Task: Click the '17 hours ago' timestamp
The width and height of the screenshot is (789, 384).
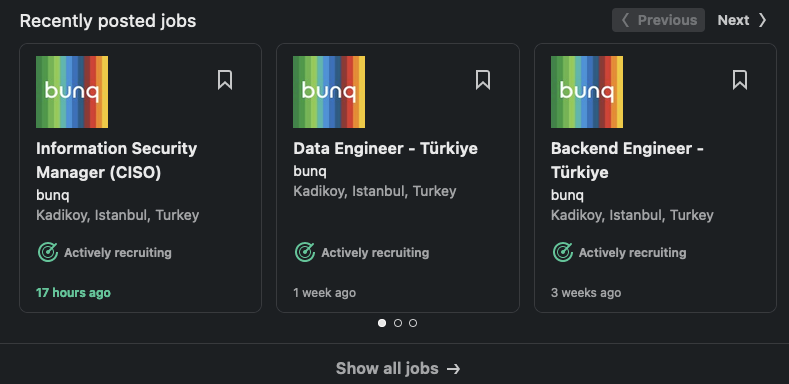Action: tap(73, 292)
